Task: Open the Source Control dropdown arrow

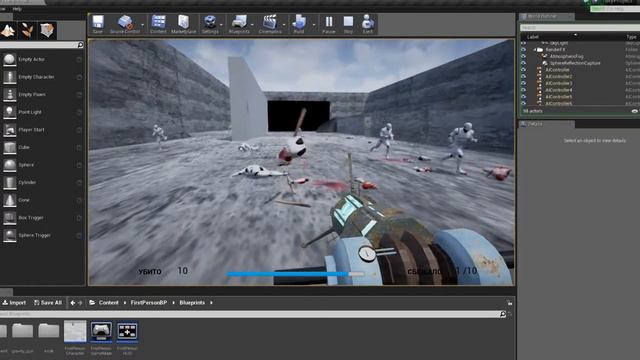Action: 142,25
